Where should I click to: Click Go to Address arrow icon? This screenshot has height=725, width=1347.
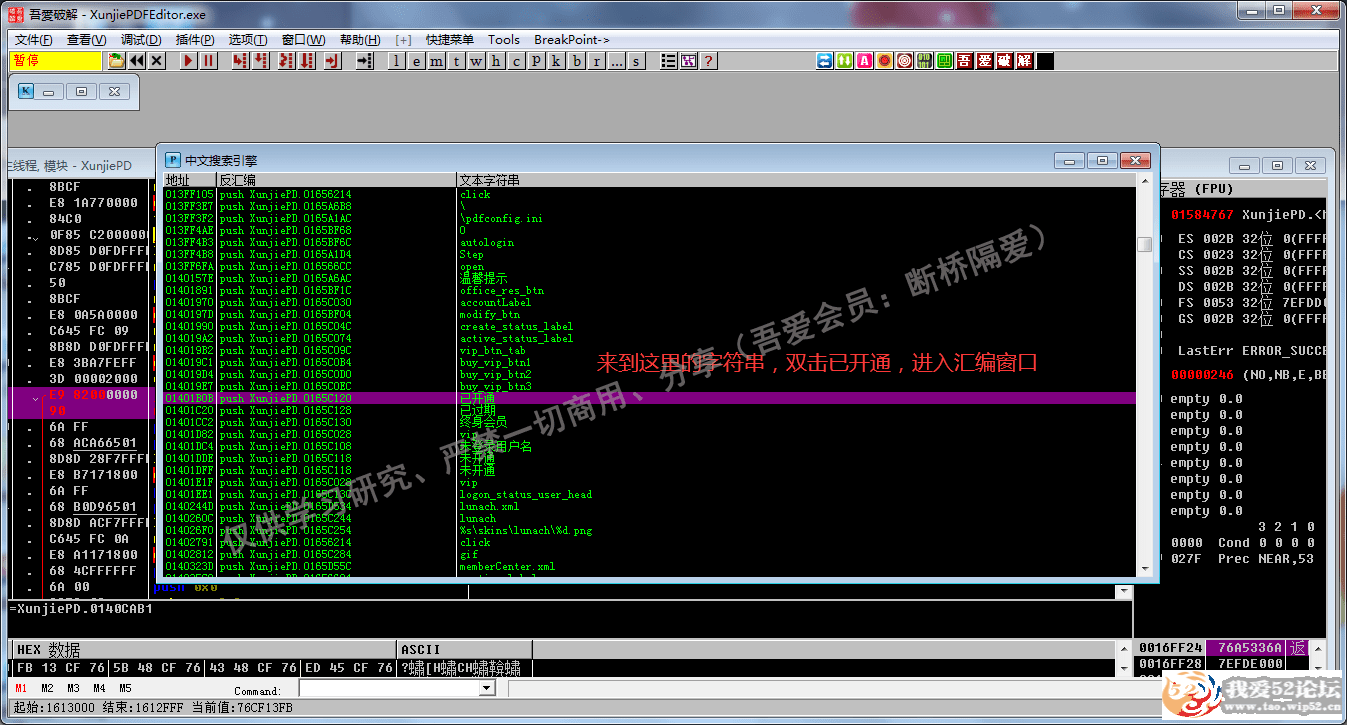(x=364, y=61)
